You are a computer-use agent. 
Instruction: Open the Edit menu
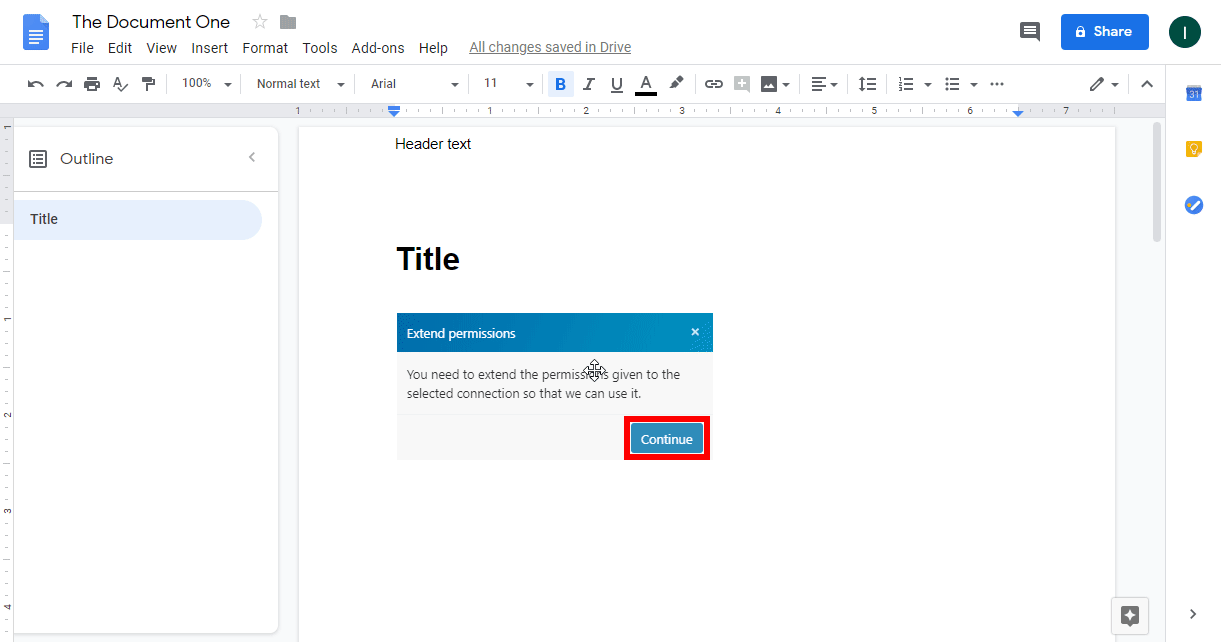pos(120,48)
